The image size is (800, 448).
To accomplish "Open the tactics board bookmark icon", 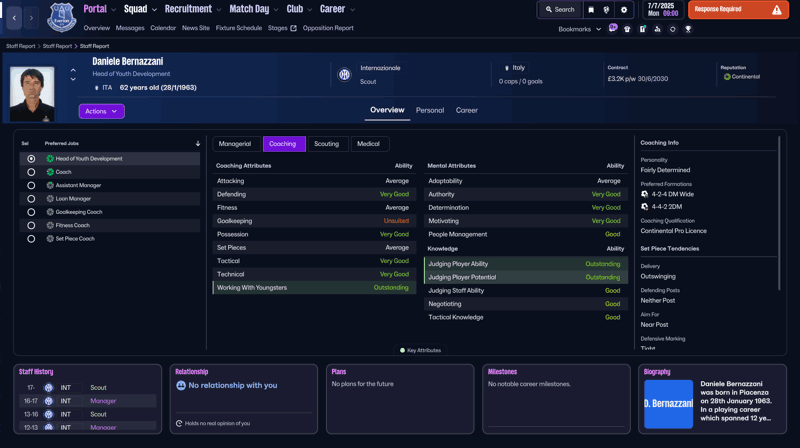I will coord(642,29).
